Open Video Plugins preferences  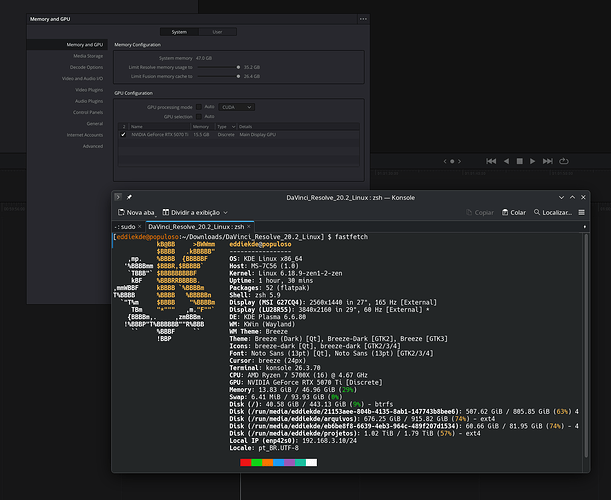pyautogui.click(x=89, y=90)
